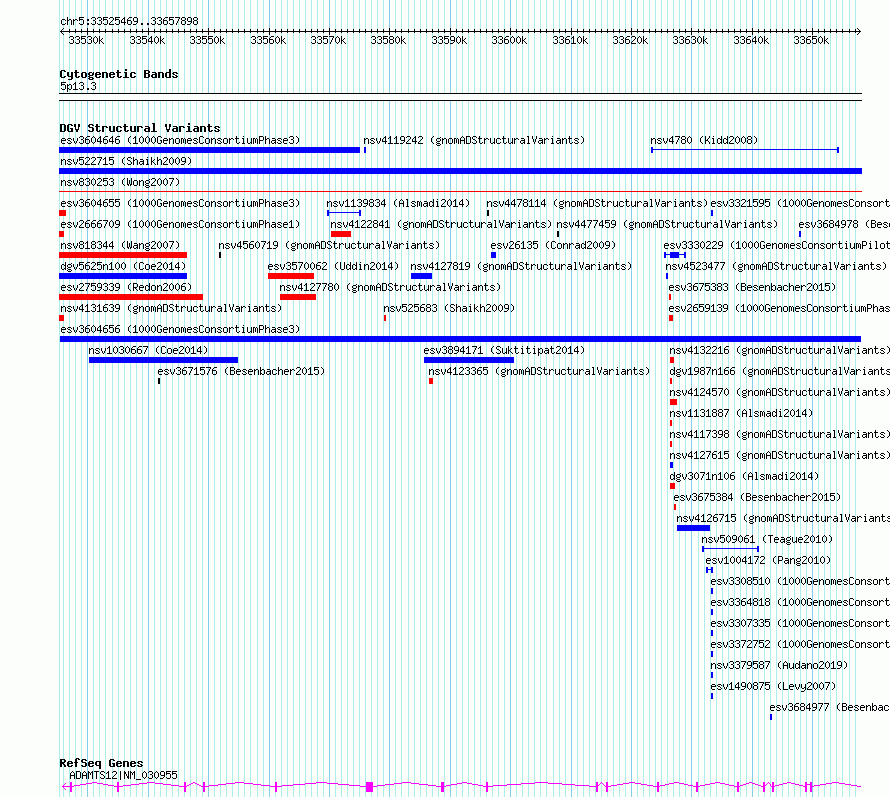Viewport: 890px width, 797px height.
Task: Select dgv3071n106 (Alsmadi2014) label
Action: 744,476
